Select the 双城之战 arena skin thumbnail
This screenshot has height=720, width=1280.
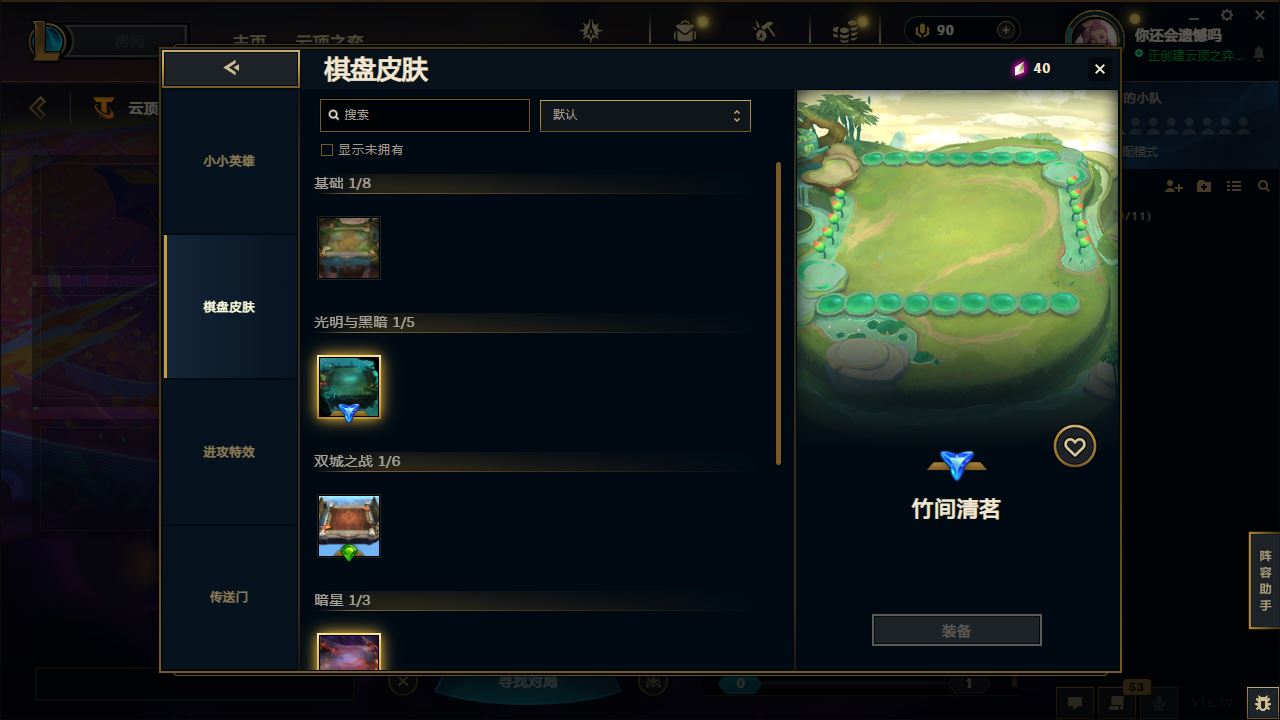[x=349, y=526]
